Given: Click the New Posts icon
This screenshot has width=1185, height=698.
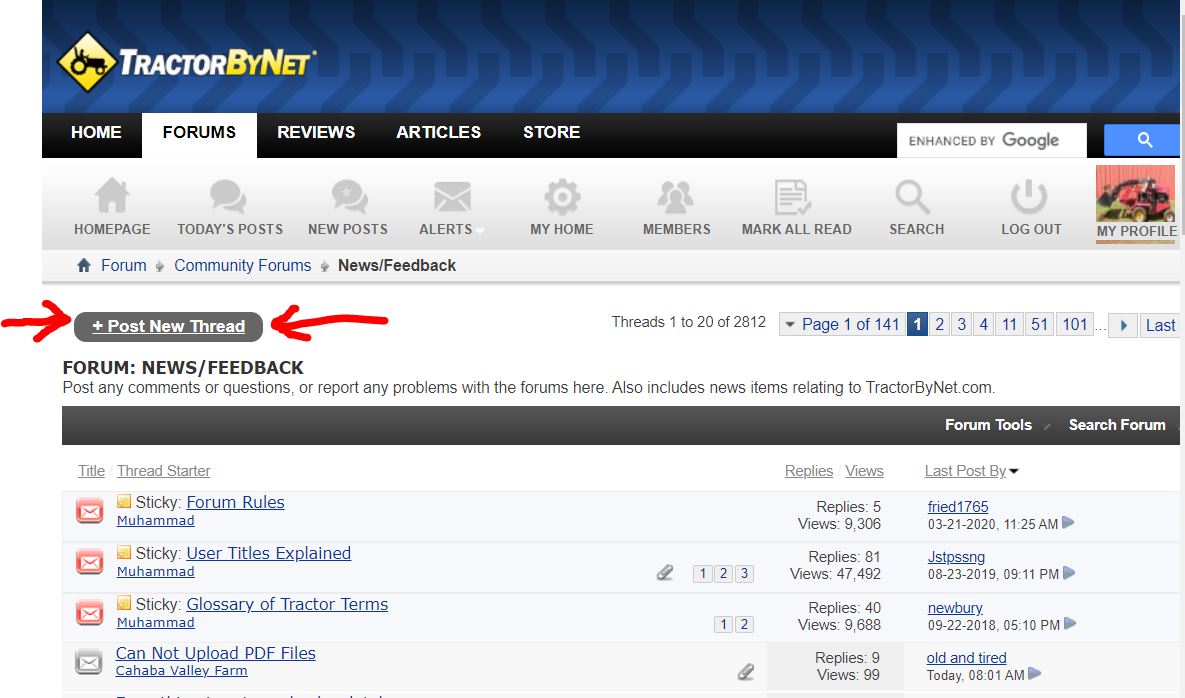Looking at the screenshot, I should pyautogui.click(x=347, y=198).
